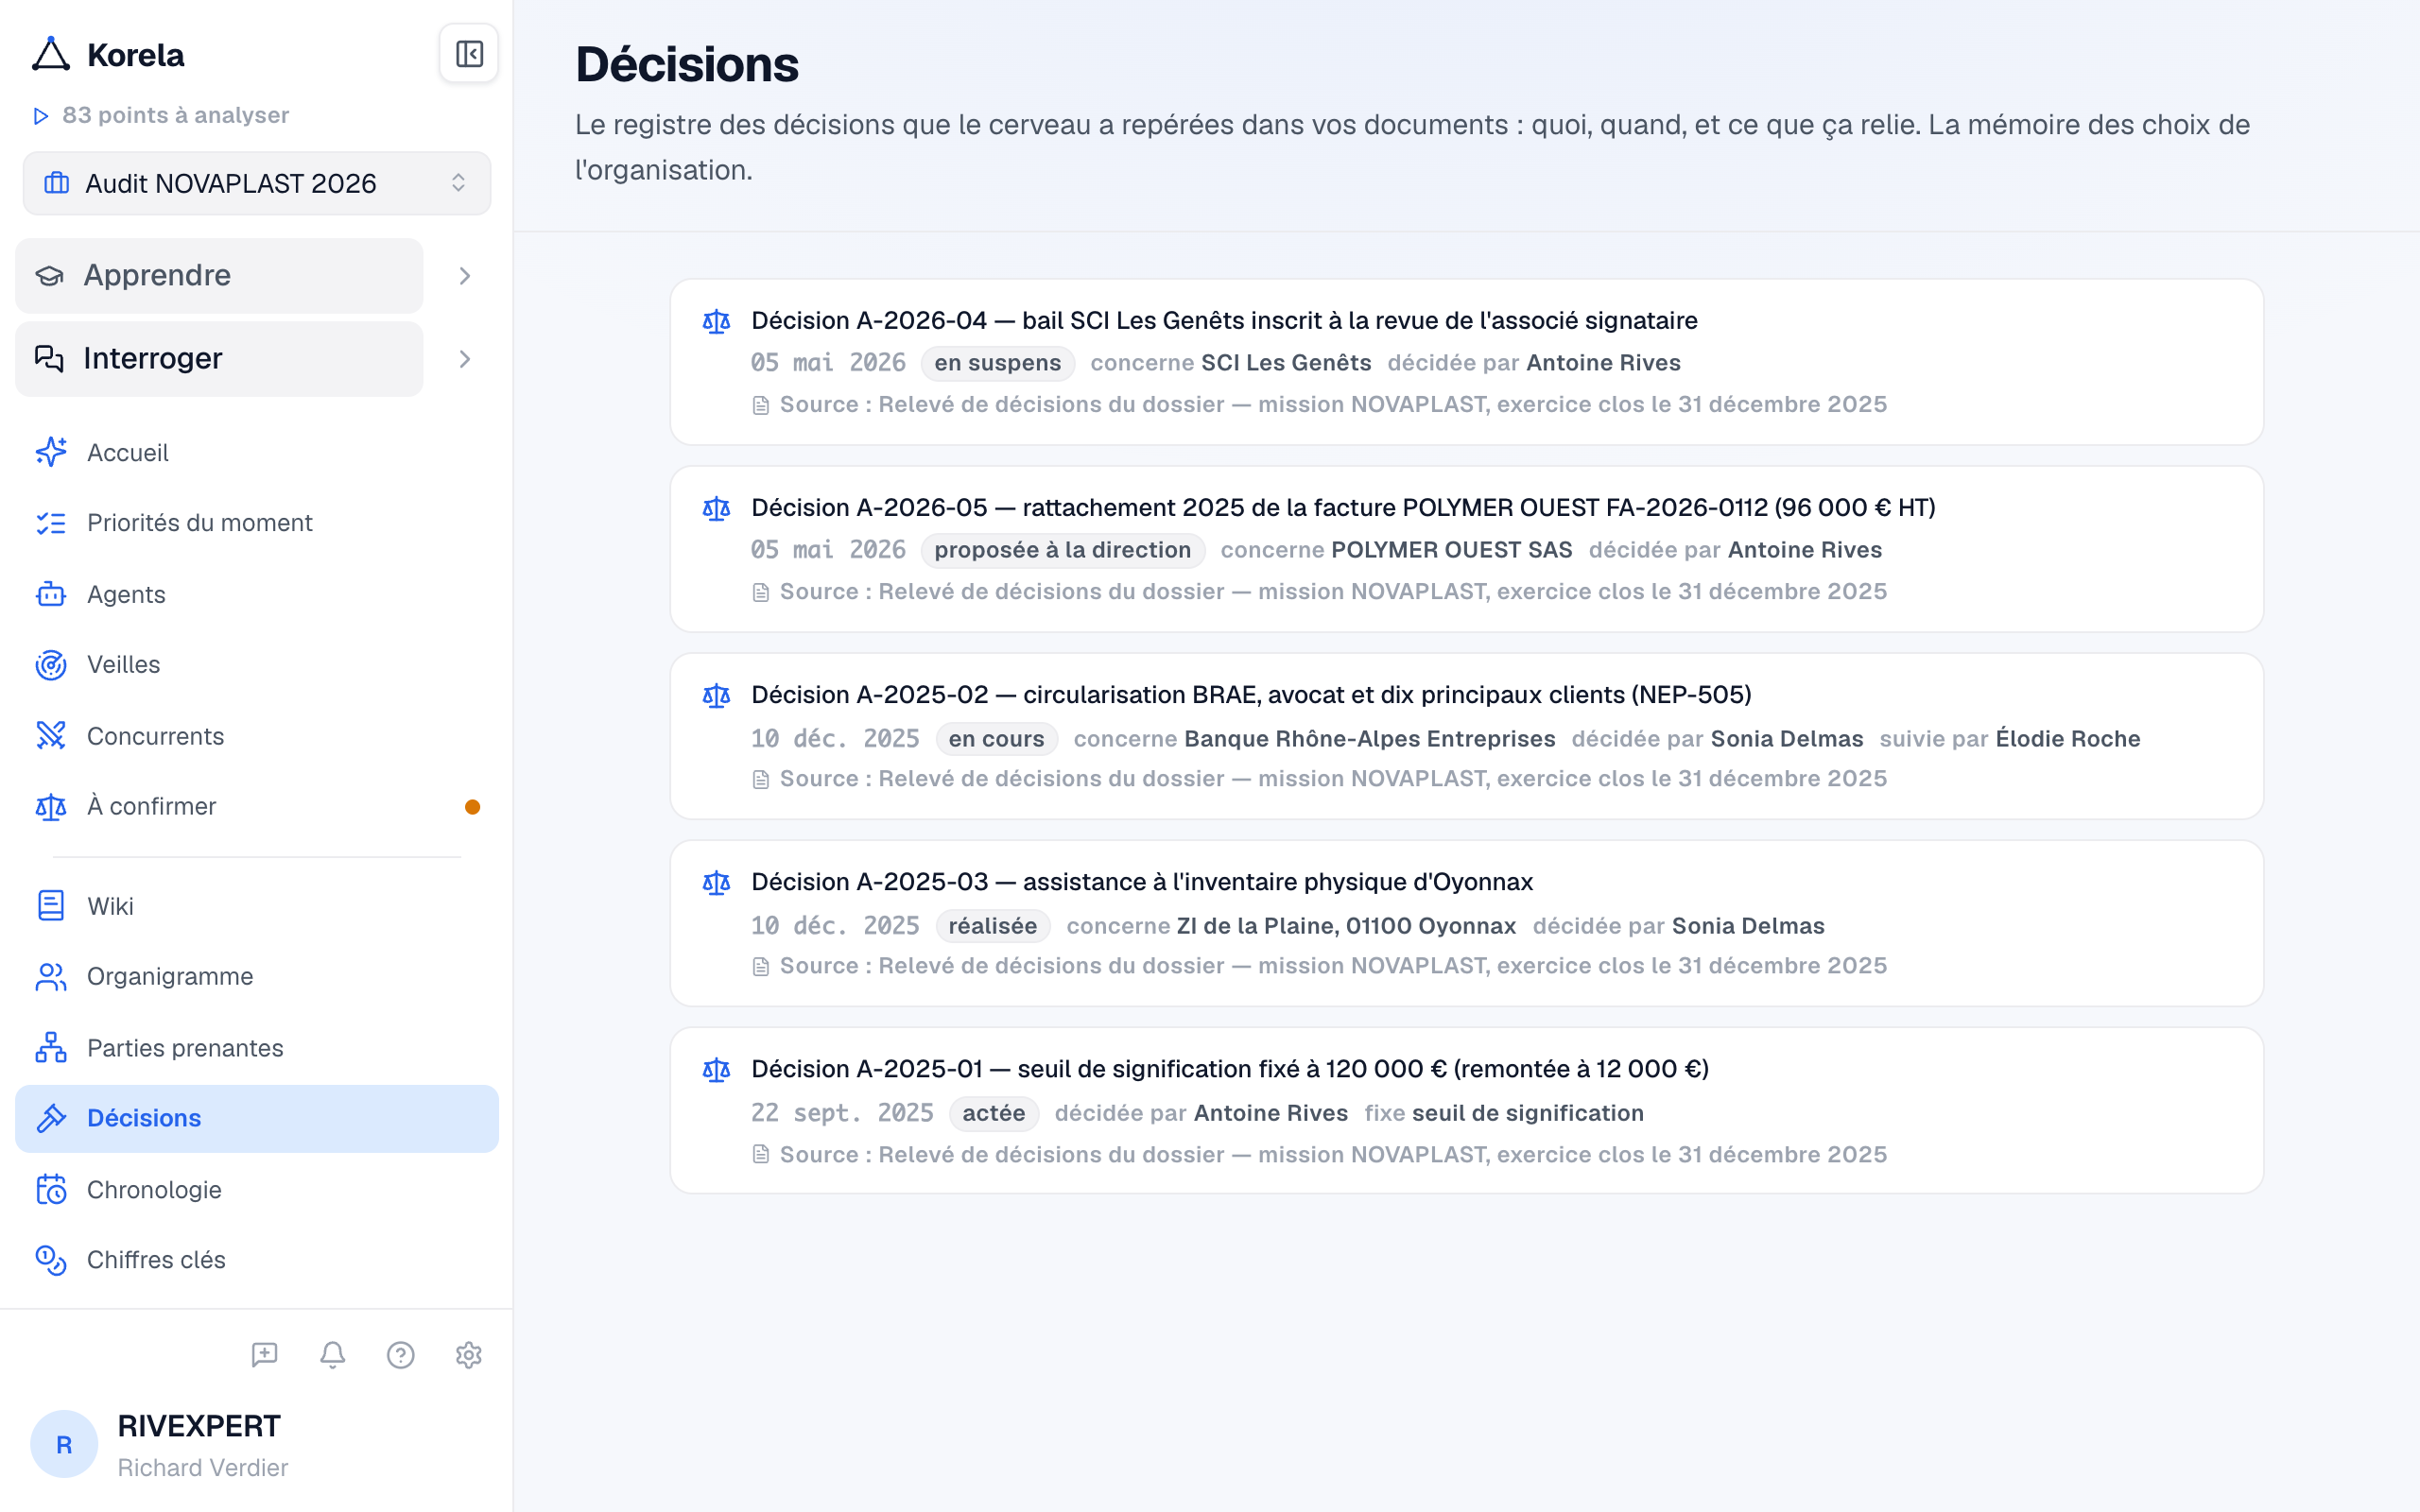Click the 'en cours' status badge
The image size is (2420, 1512).
996,739
